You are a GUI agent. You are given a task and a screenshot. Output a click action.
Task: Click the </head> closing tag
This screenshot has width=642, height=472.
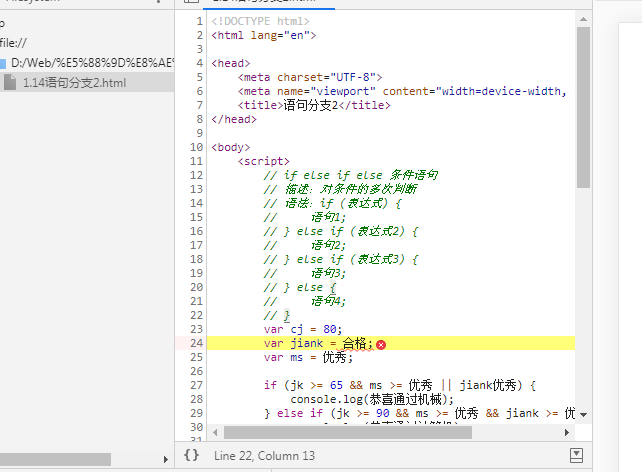tap(234, 119)
